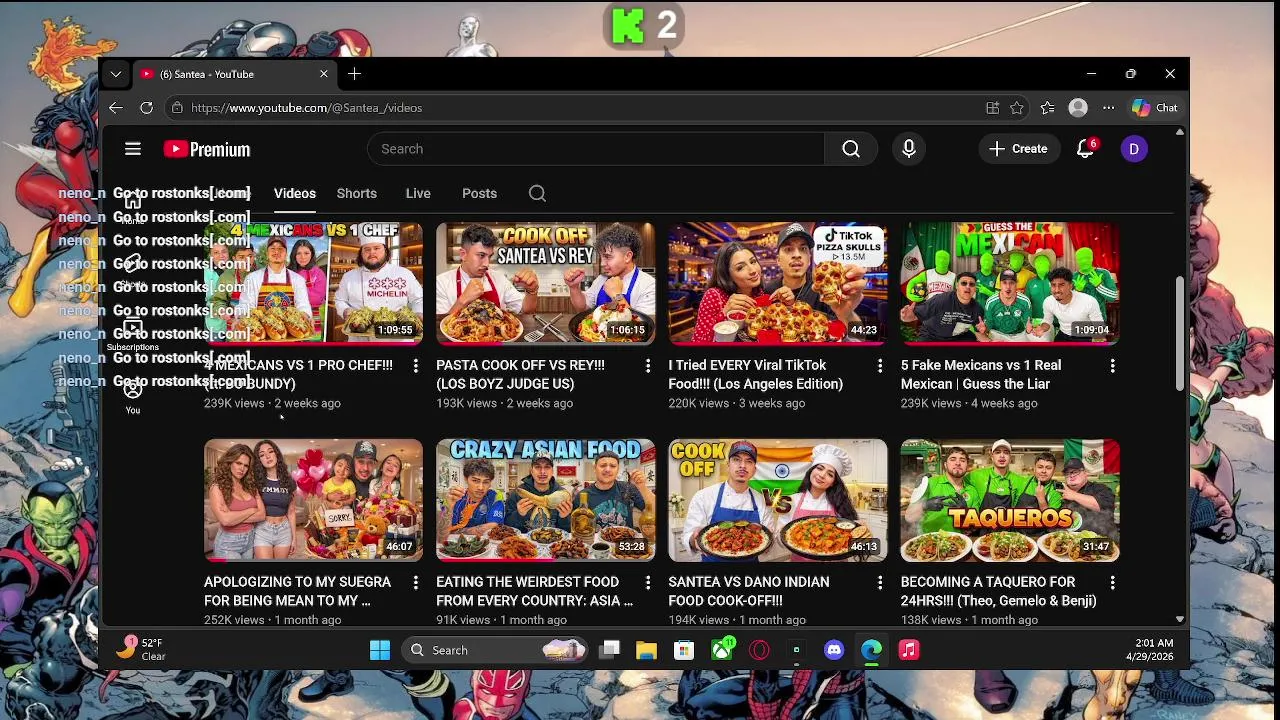This screenshot has width=1280, height=720.
Task: Switch to the Live tab
Action: pyautogui.click(x=418, y=193)
